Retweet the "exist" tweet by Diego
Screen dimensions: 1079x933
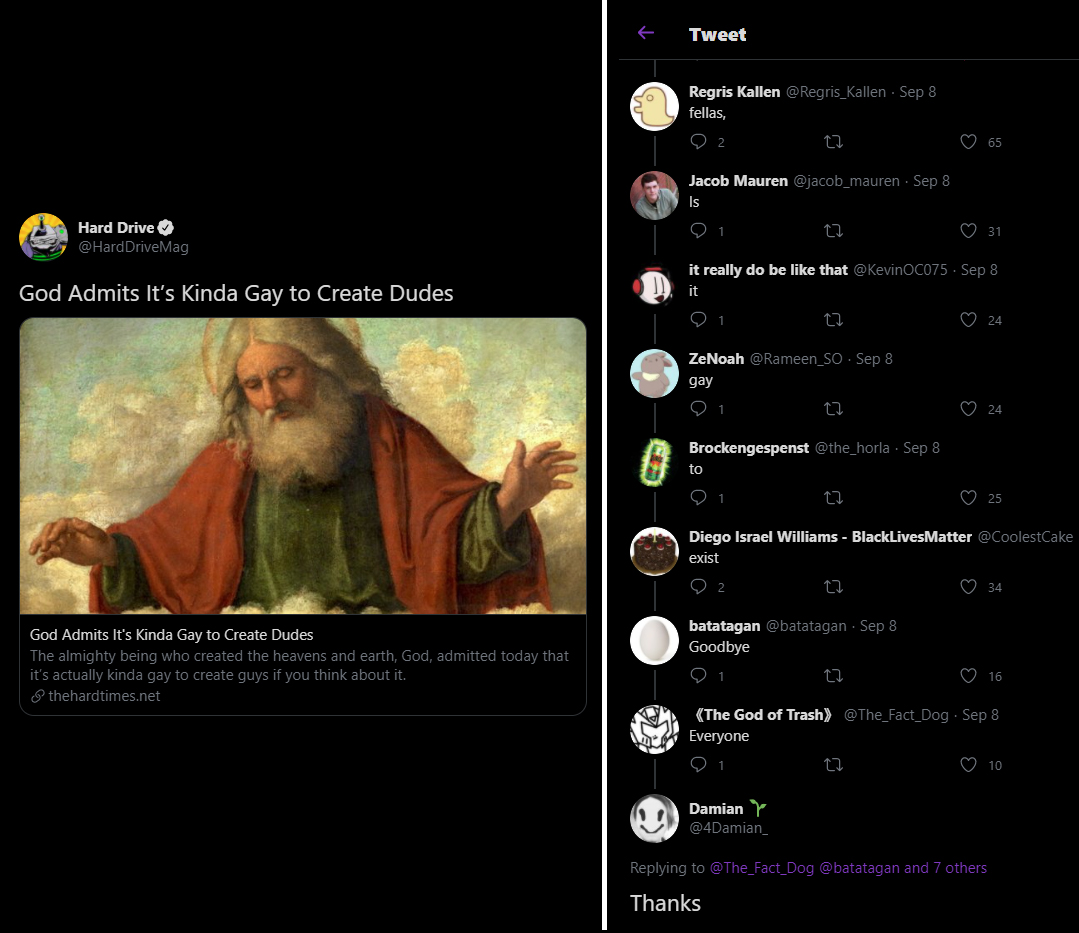832,587
